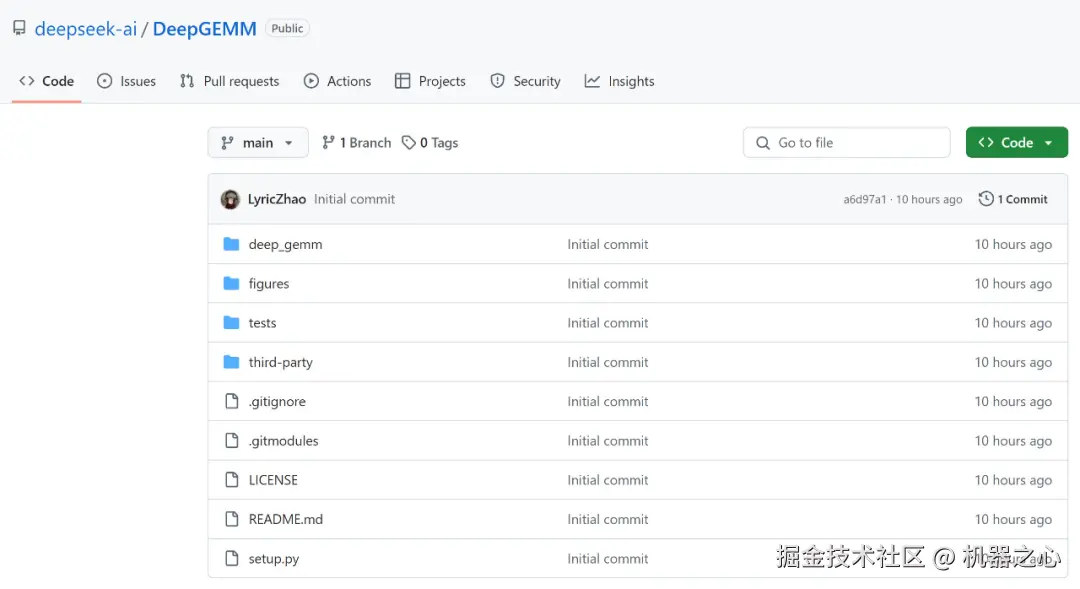
Task: Click the deep_gemm folder icon
Action: coord(231,244)
